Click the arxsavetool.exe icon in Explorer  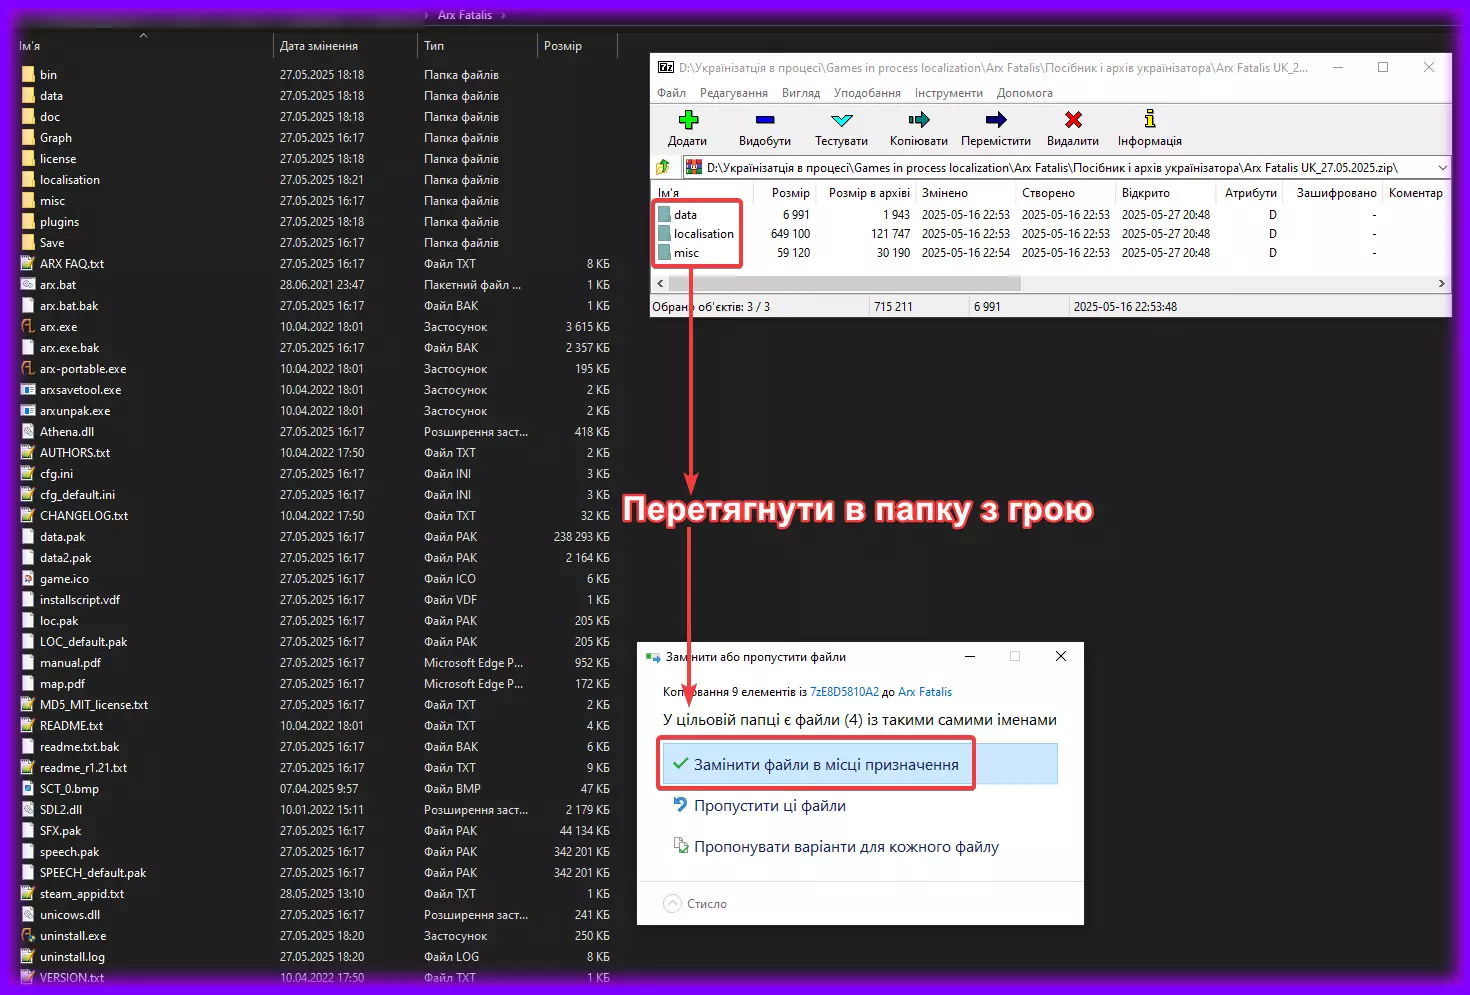pyautogui.click(x=28, y=390)
